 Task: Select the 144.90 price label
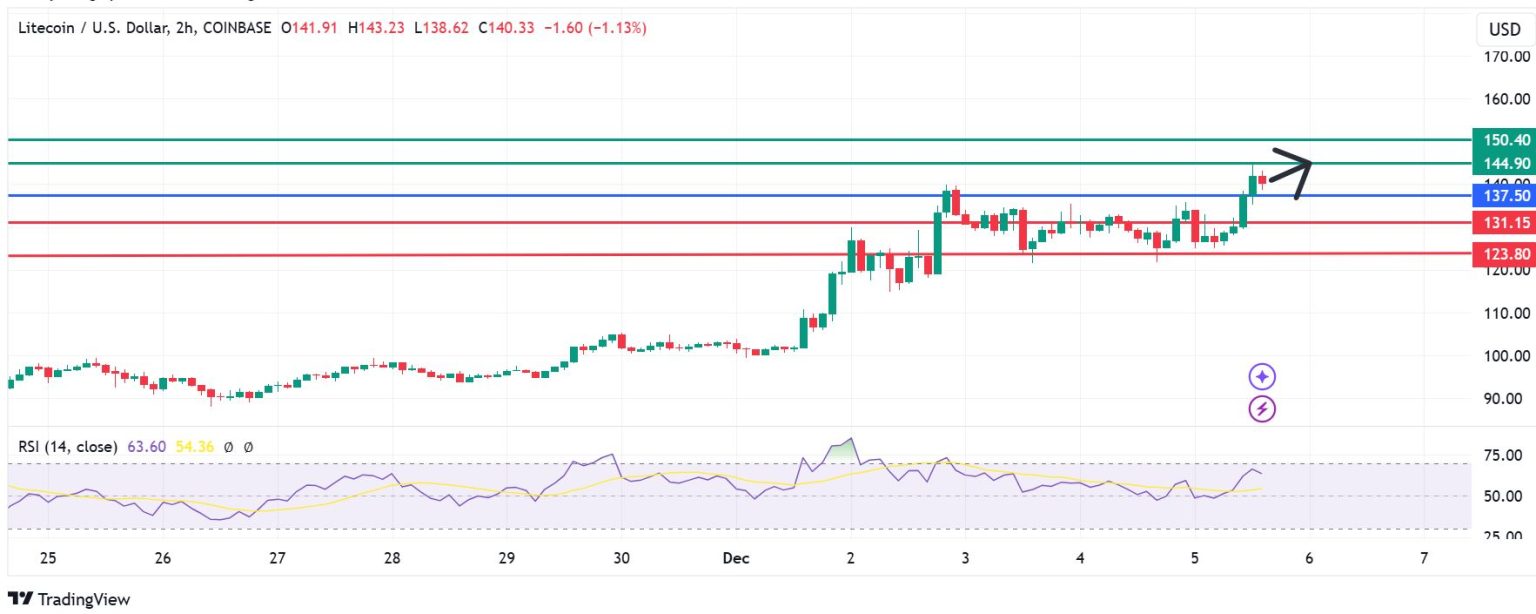[x=1503, y=163]
